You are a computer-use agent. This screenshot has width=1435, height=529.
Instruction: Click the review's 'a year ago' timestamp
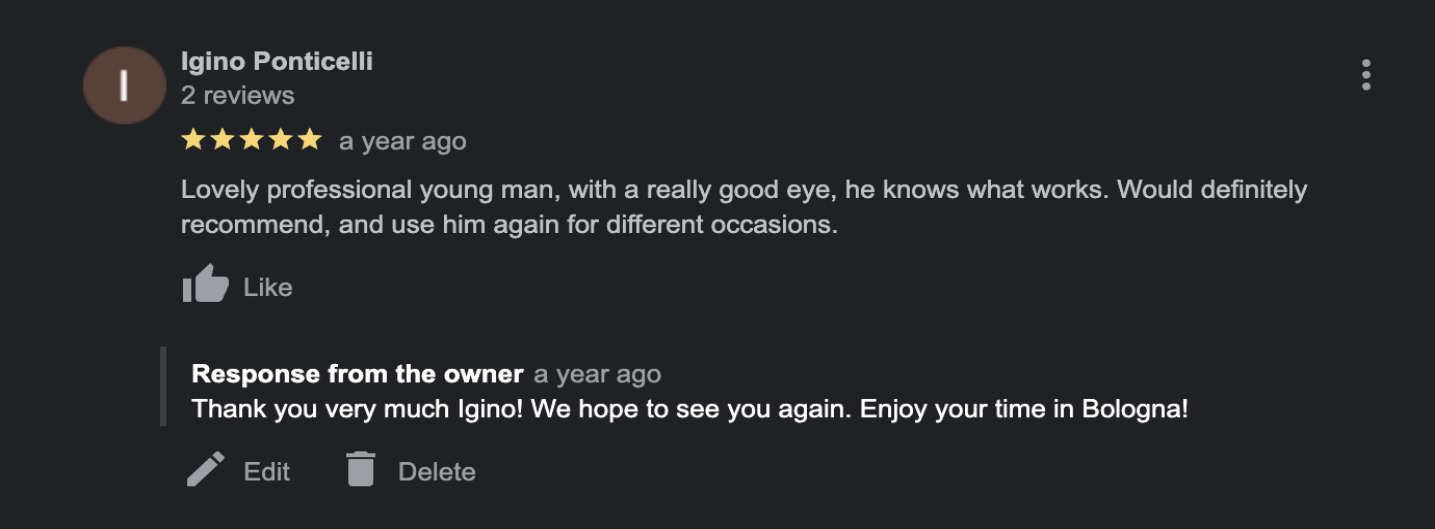click(x=403, y=142)
